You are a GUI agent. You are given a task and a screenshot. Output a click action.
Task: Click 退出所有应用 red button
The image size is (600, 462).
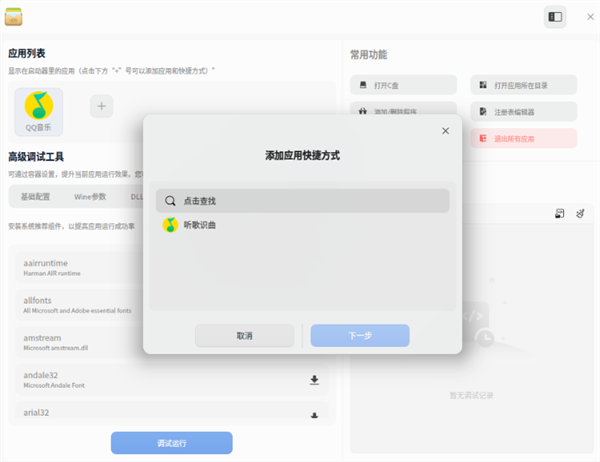(523, 139)
